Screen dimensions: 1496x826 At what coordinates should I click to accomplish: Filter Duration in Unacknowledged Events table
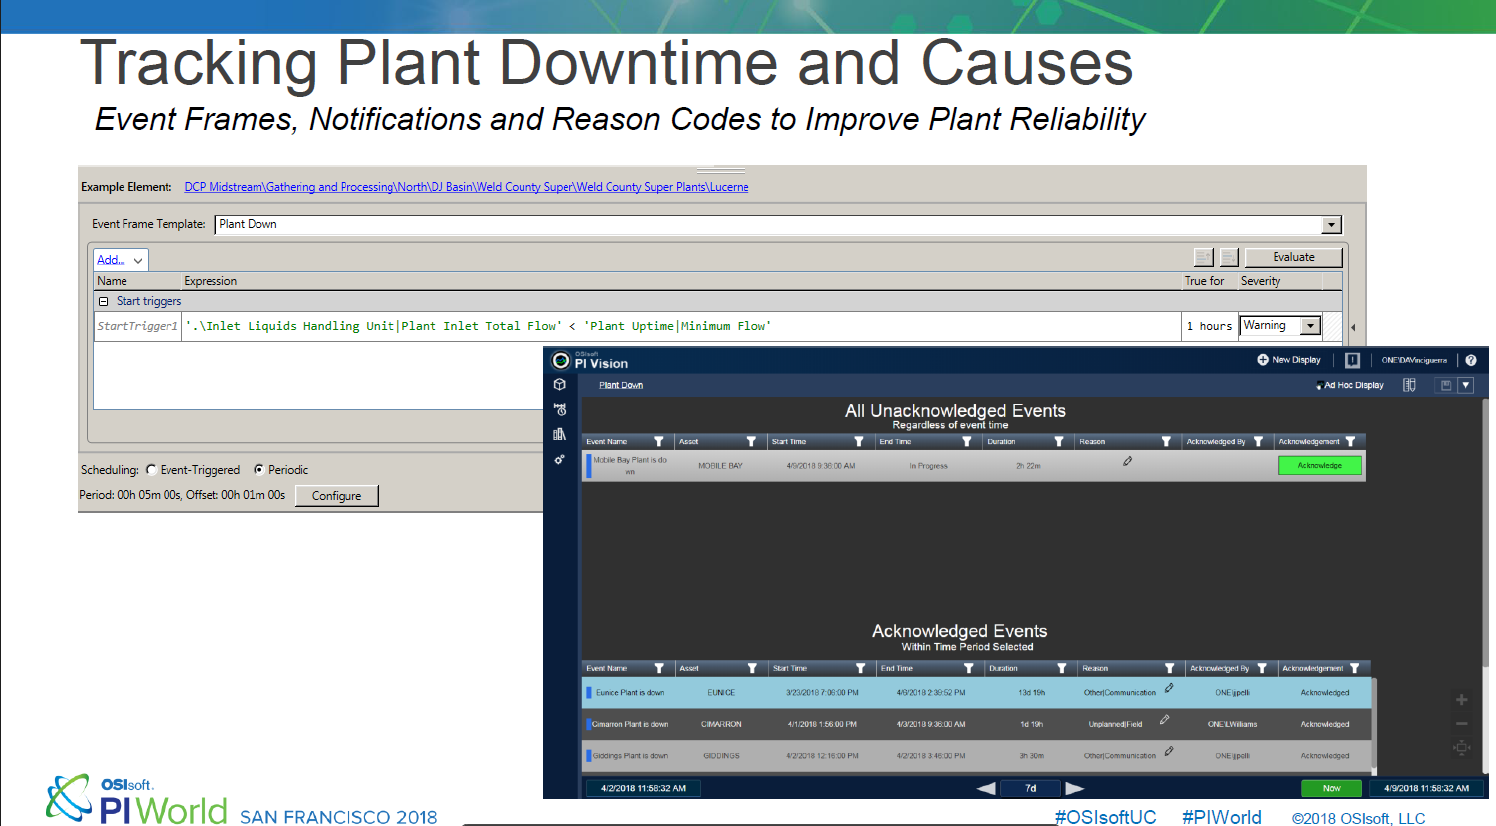click(x=1059, y=441)
